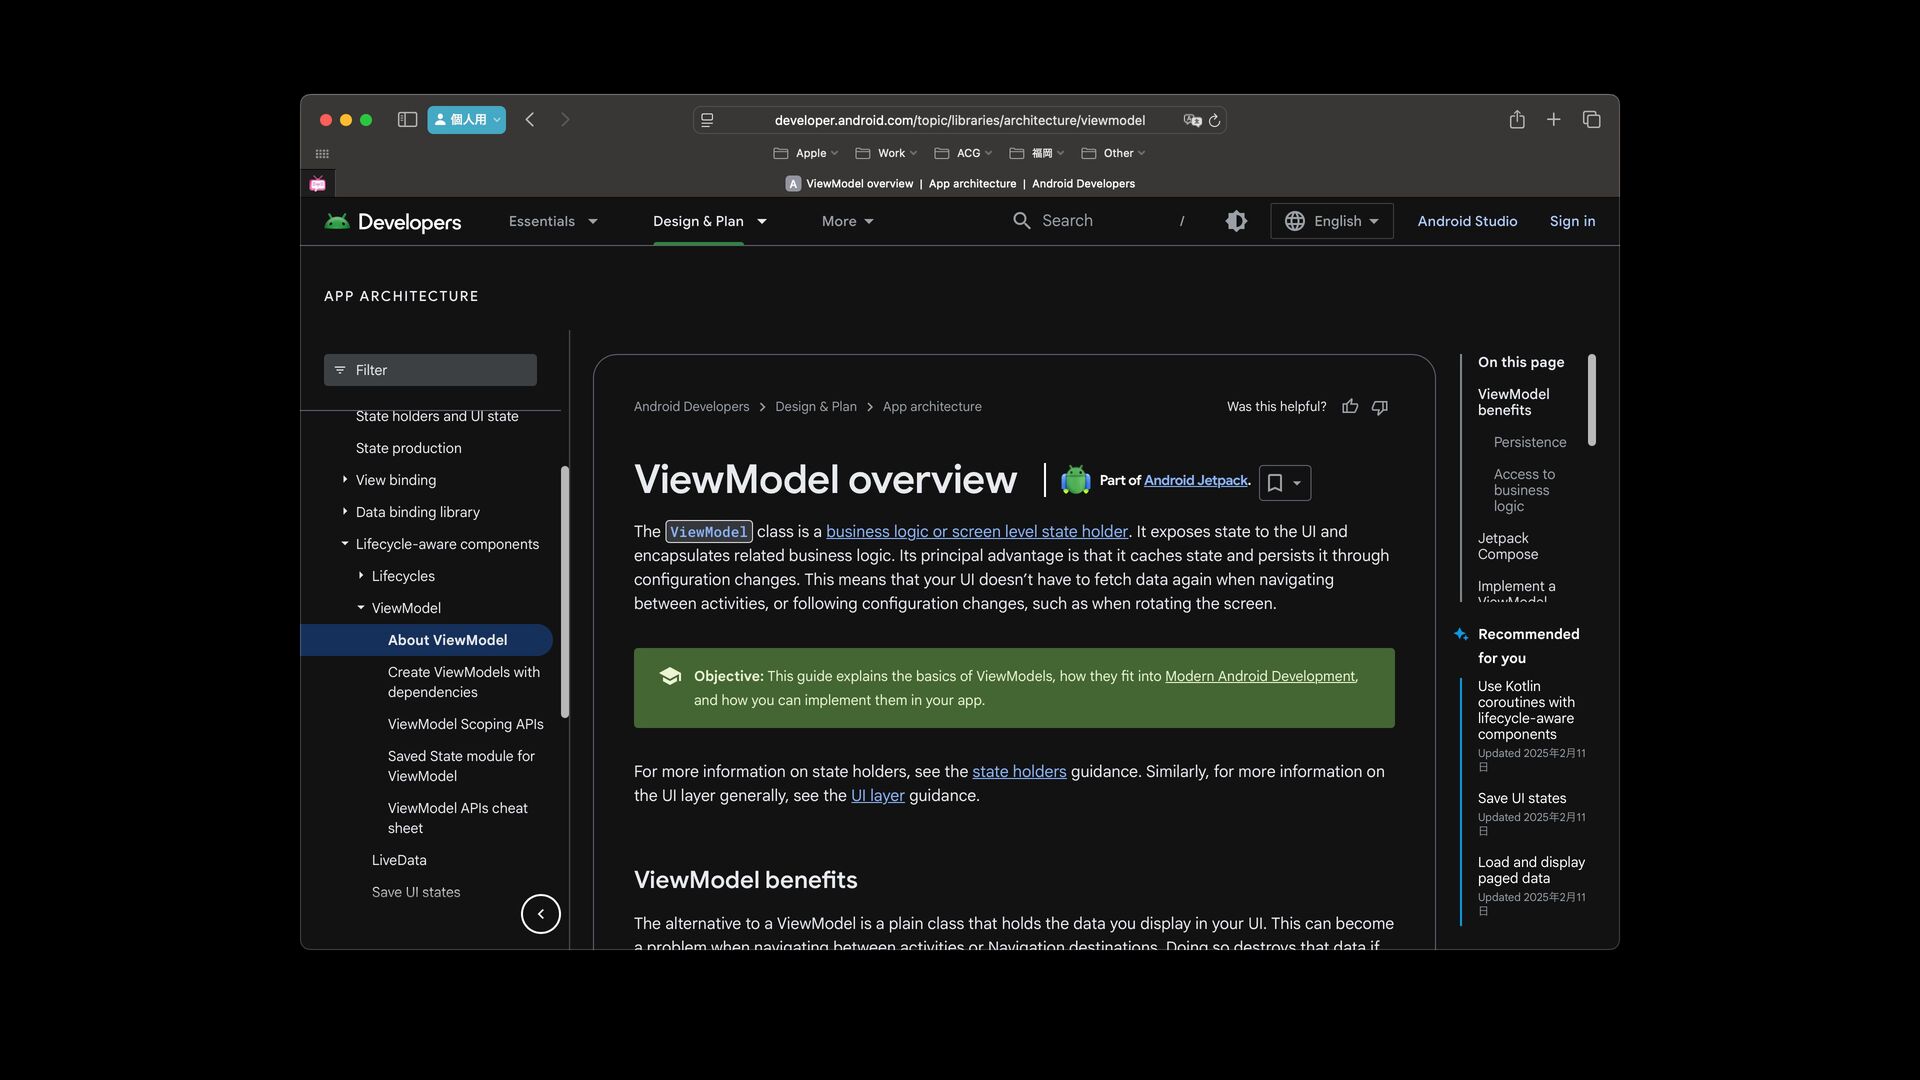This screenshot has height=1080, width=1920.
Task: Click the filter lines icon
Action: pyautogui.click(x=340, y=370)
